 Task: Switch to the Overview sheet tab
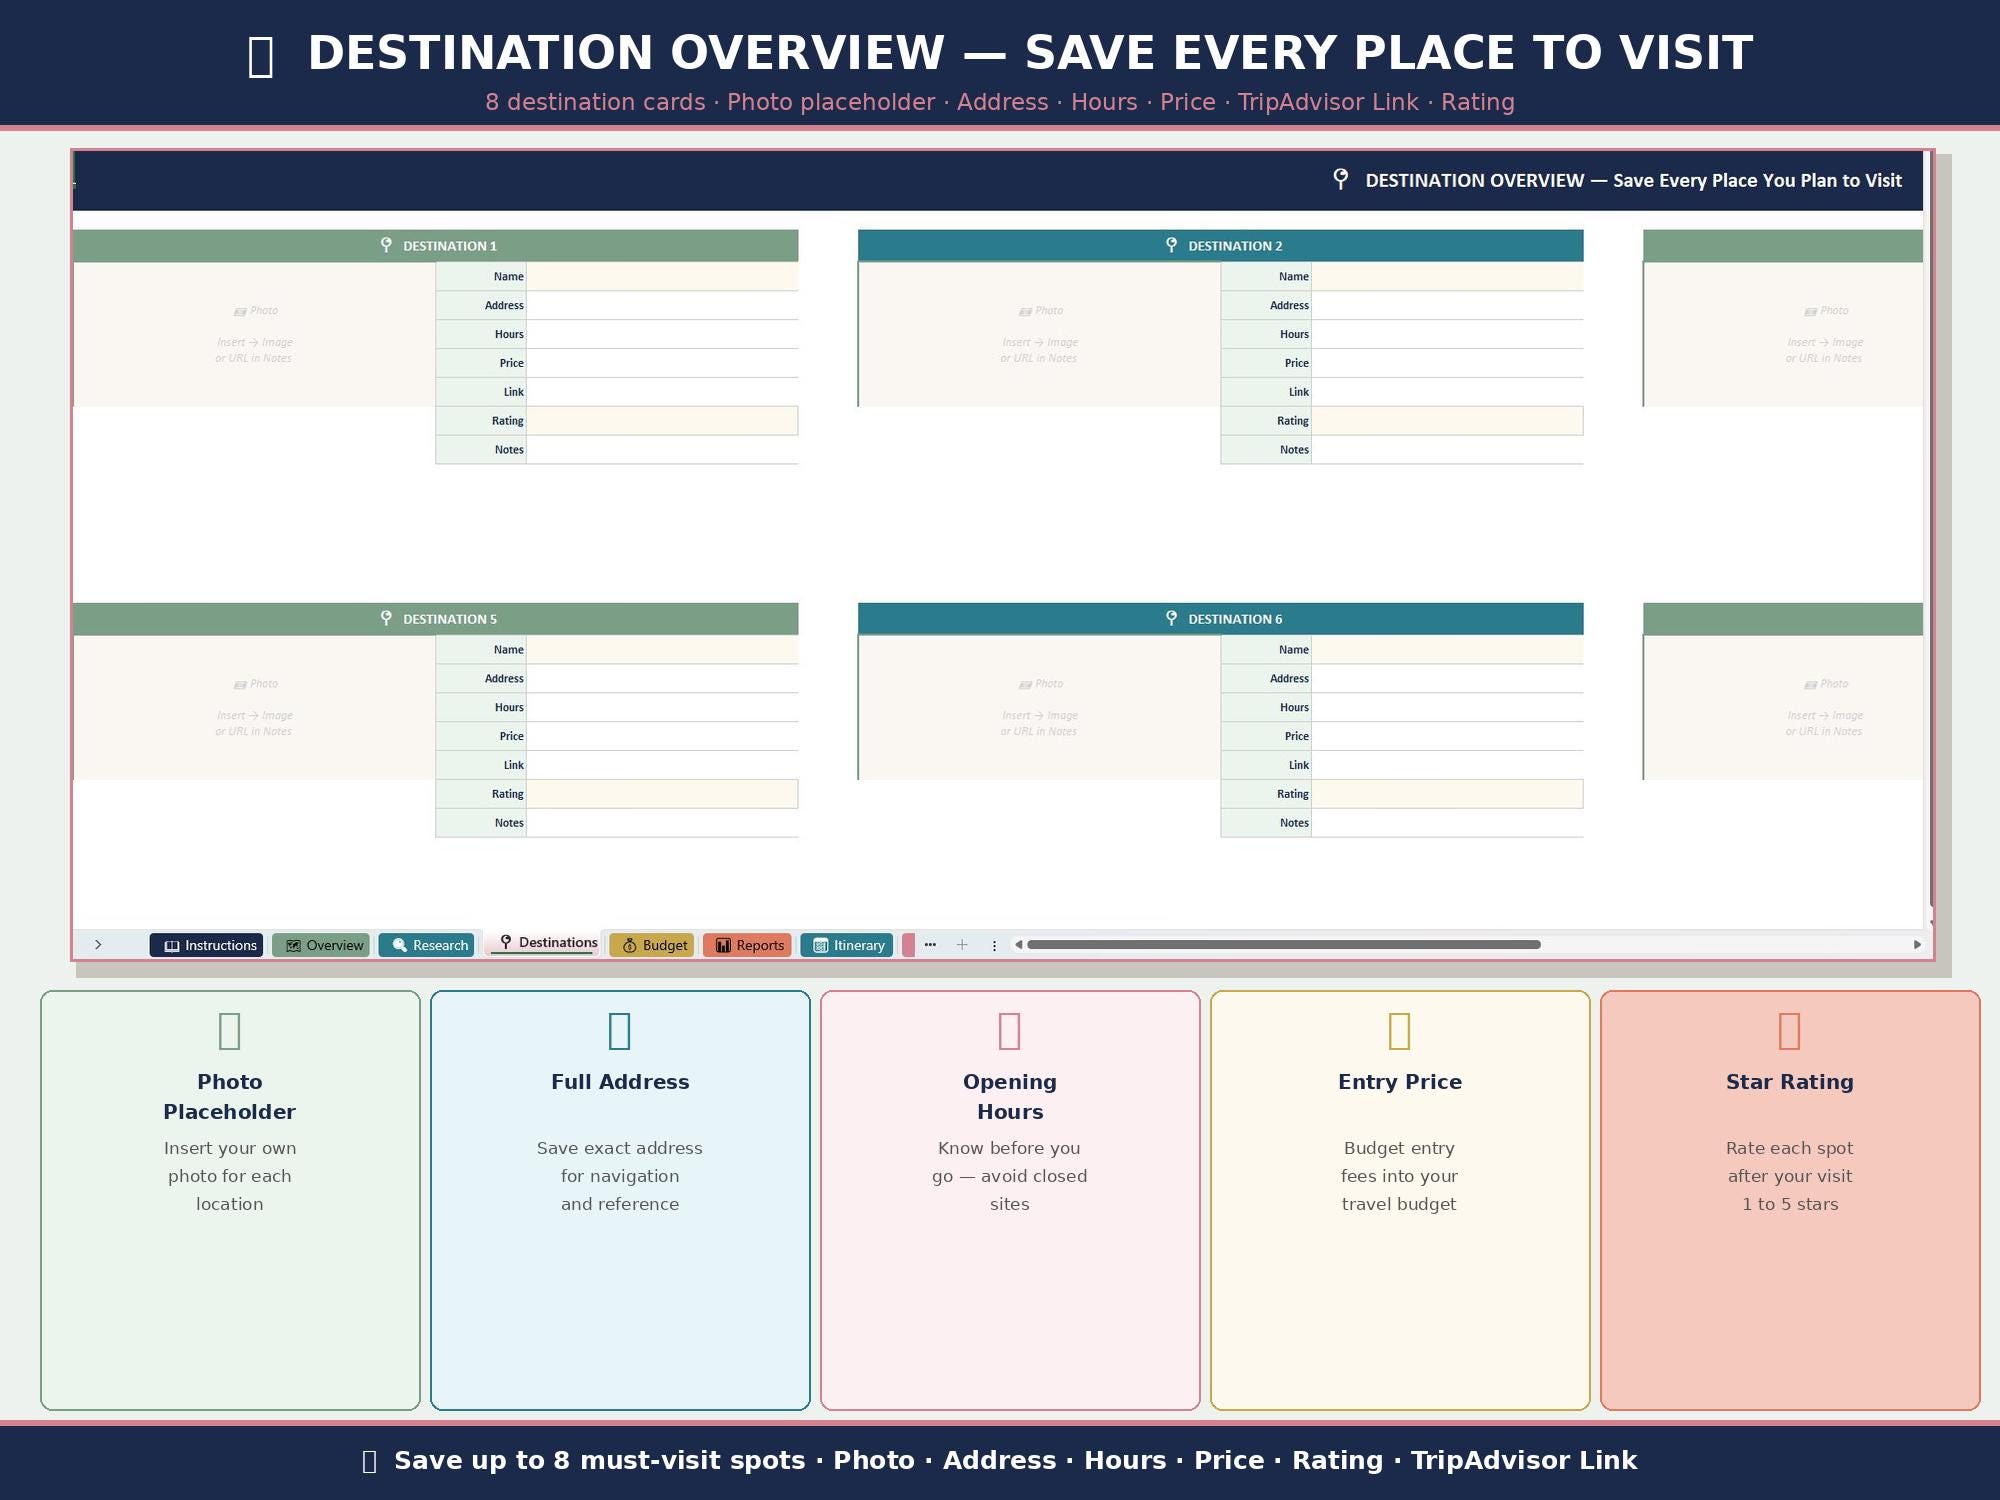coord(321,945)
